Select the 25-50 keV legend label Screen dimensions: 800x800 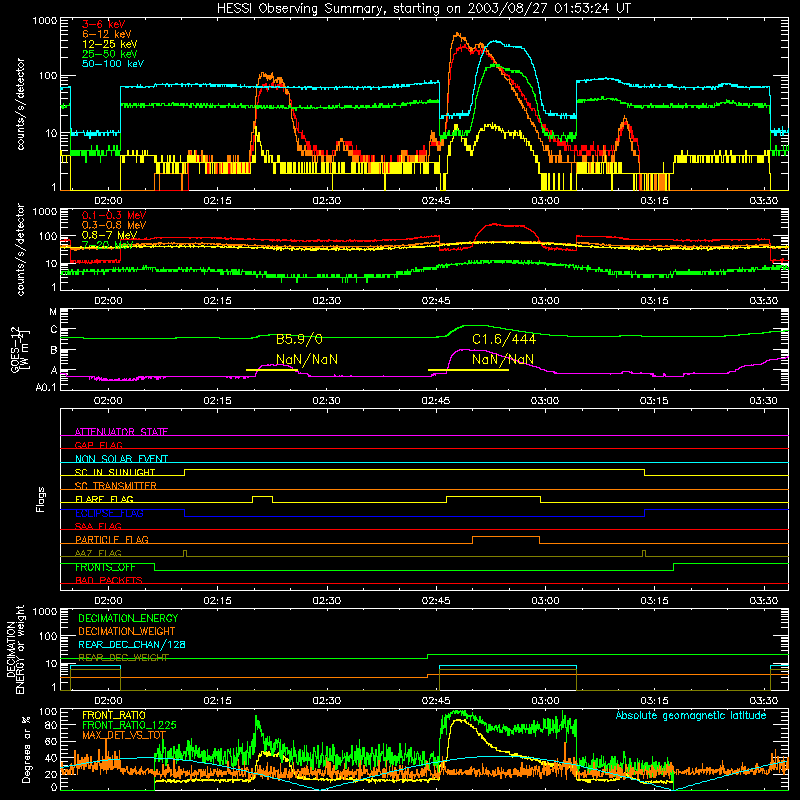tap(110, 54)
